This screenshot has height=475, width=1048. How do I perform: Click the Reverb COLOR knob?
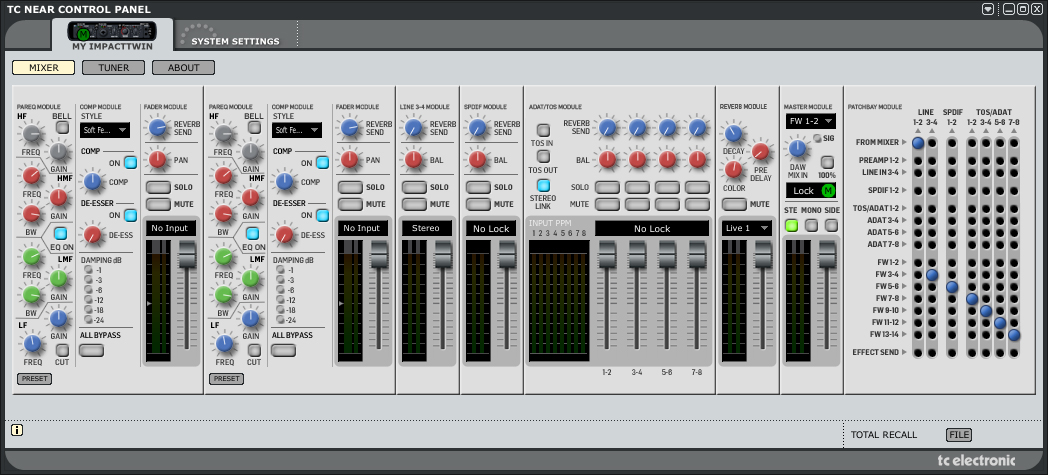734,169
